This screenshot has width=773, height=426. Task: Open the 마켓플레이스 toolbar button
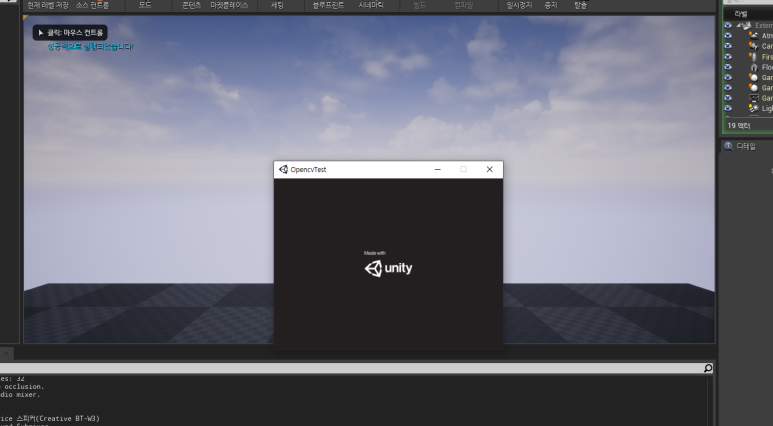point(229,5)
